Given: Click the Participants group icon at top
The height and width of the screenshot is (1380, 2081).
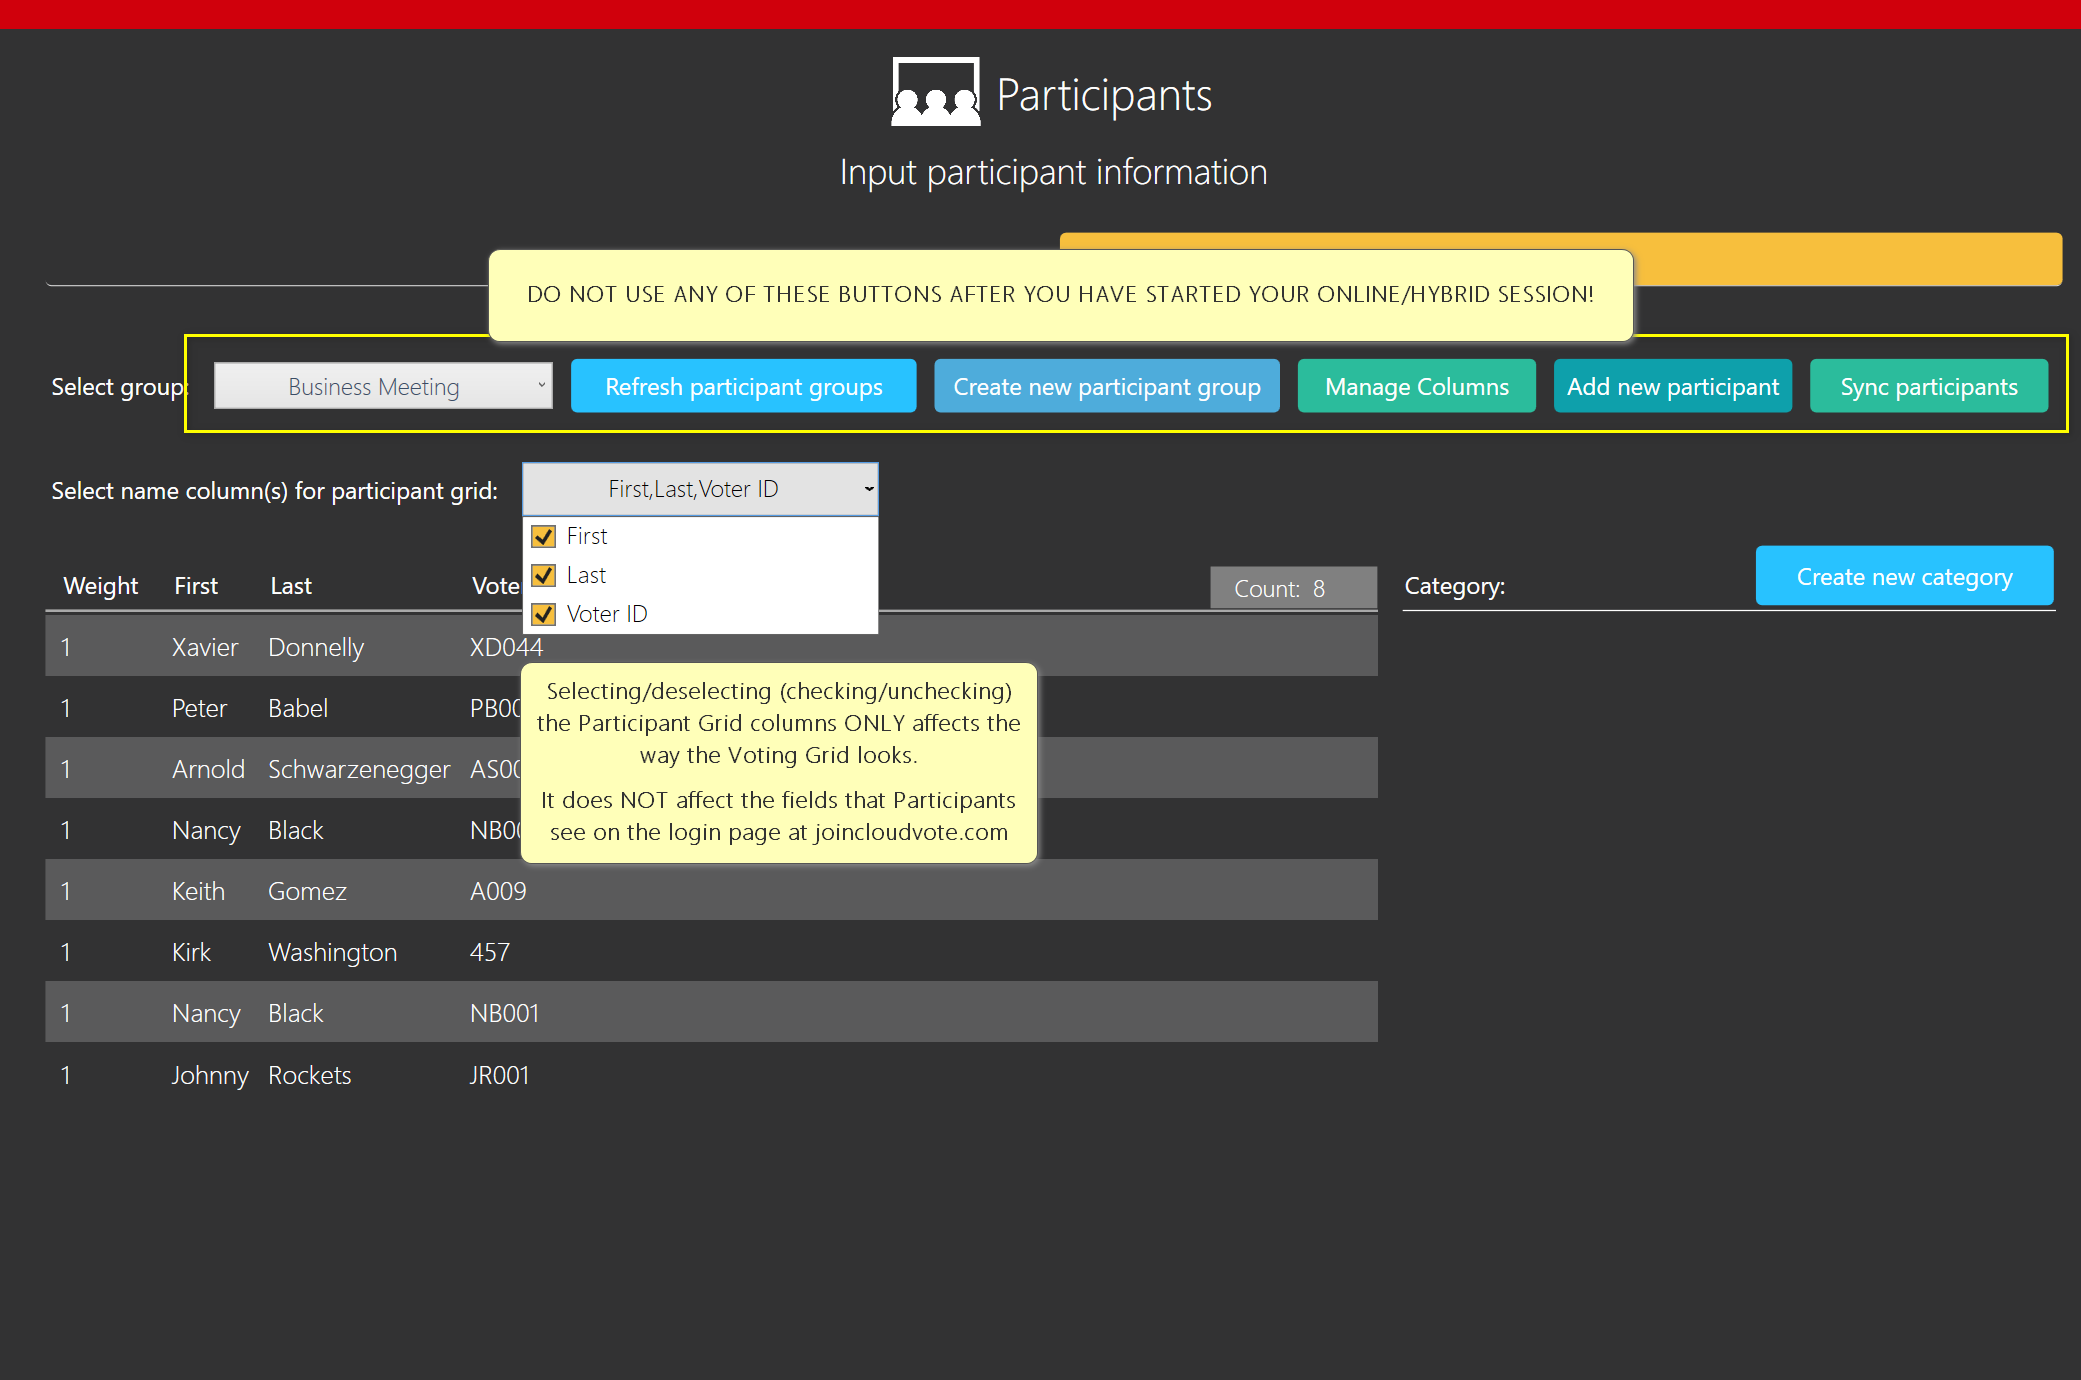Looking at the screenshot, I should click(x=935, y=93).
